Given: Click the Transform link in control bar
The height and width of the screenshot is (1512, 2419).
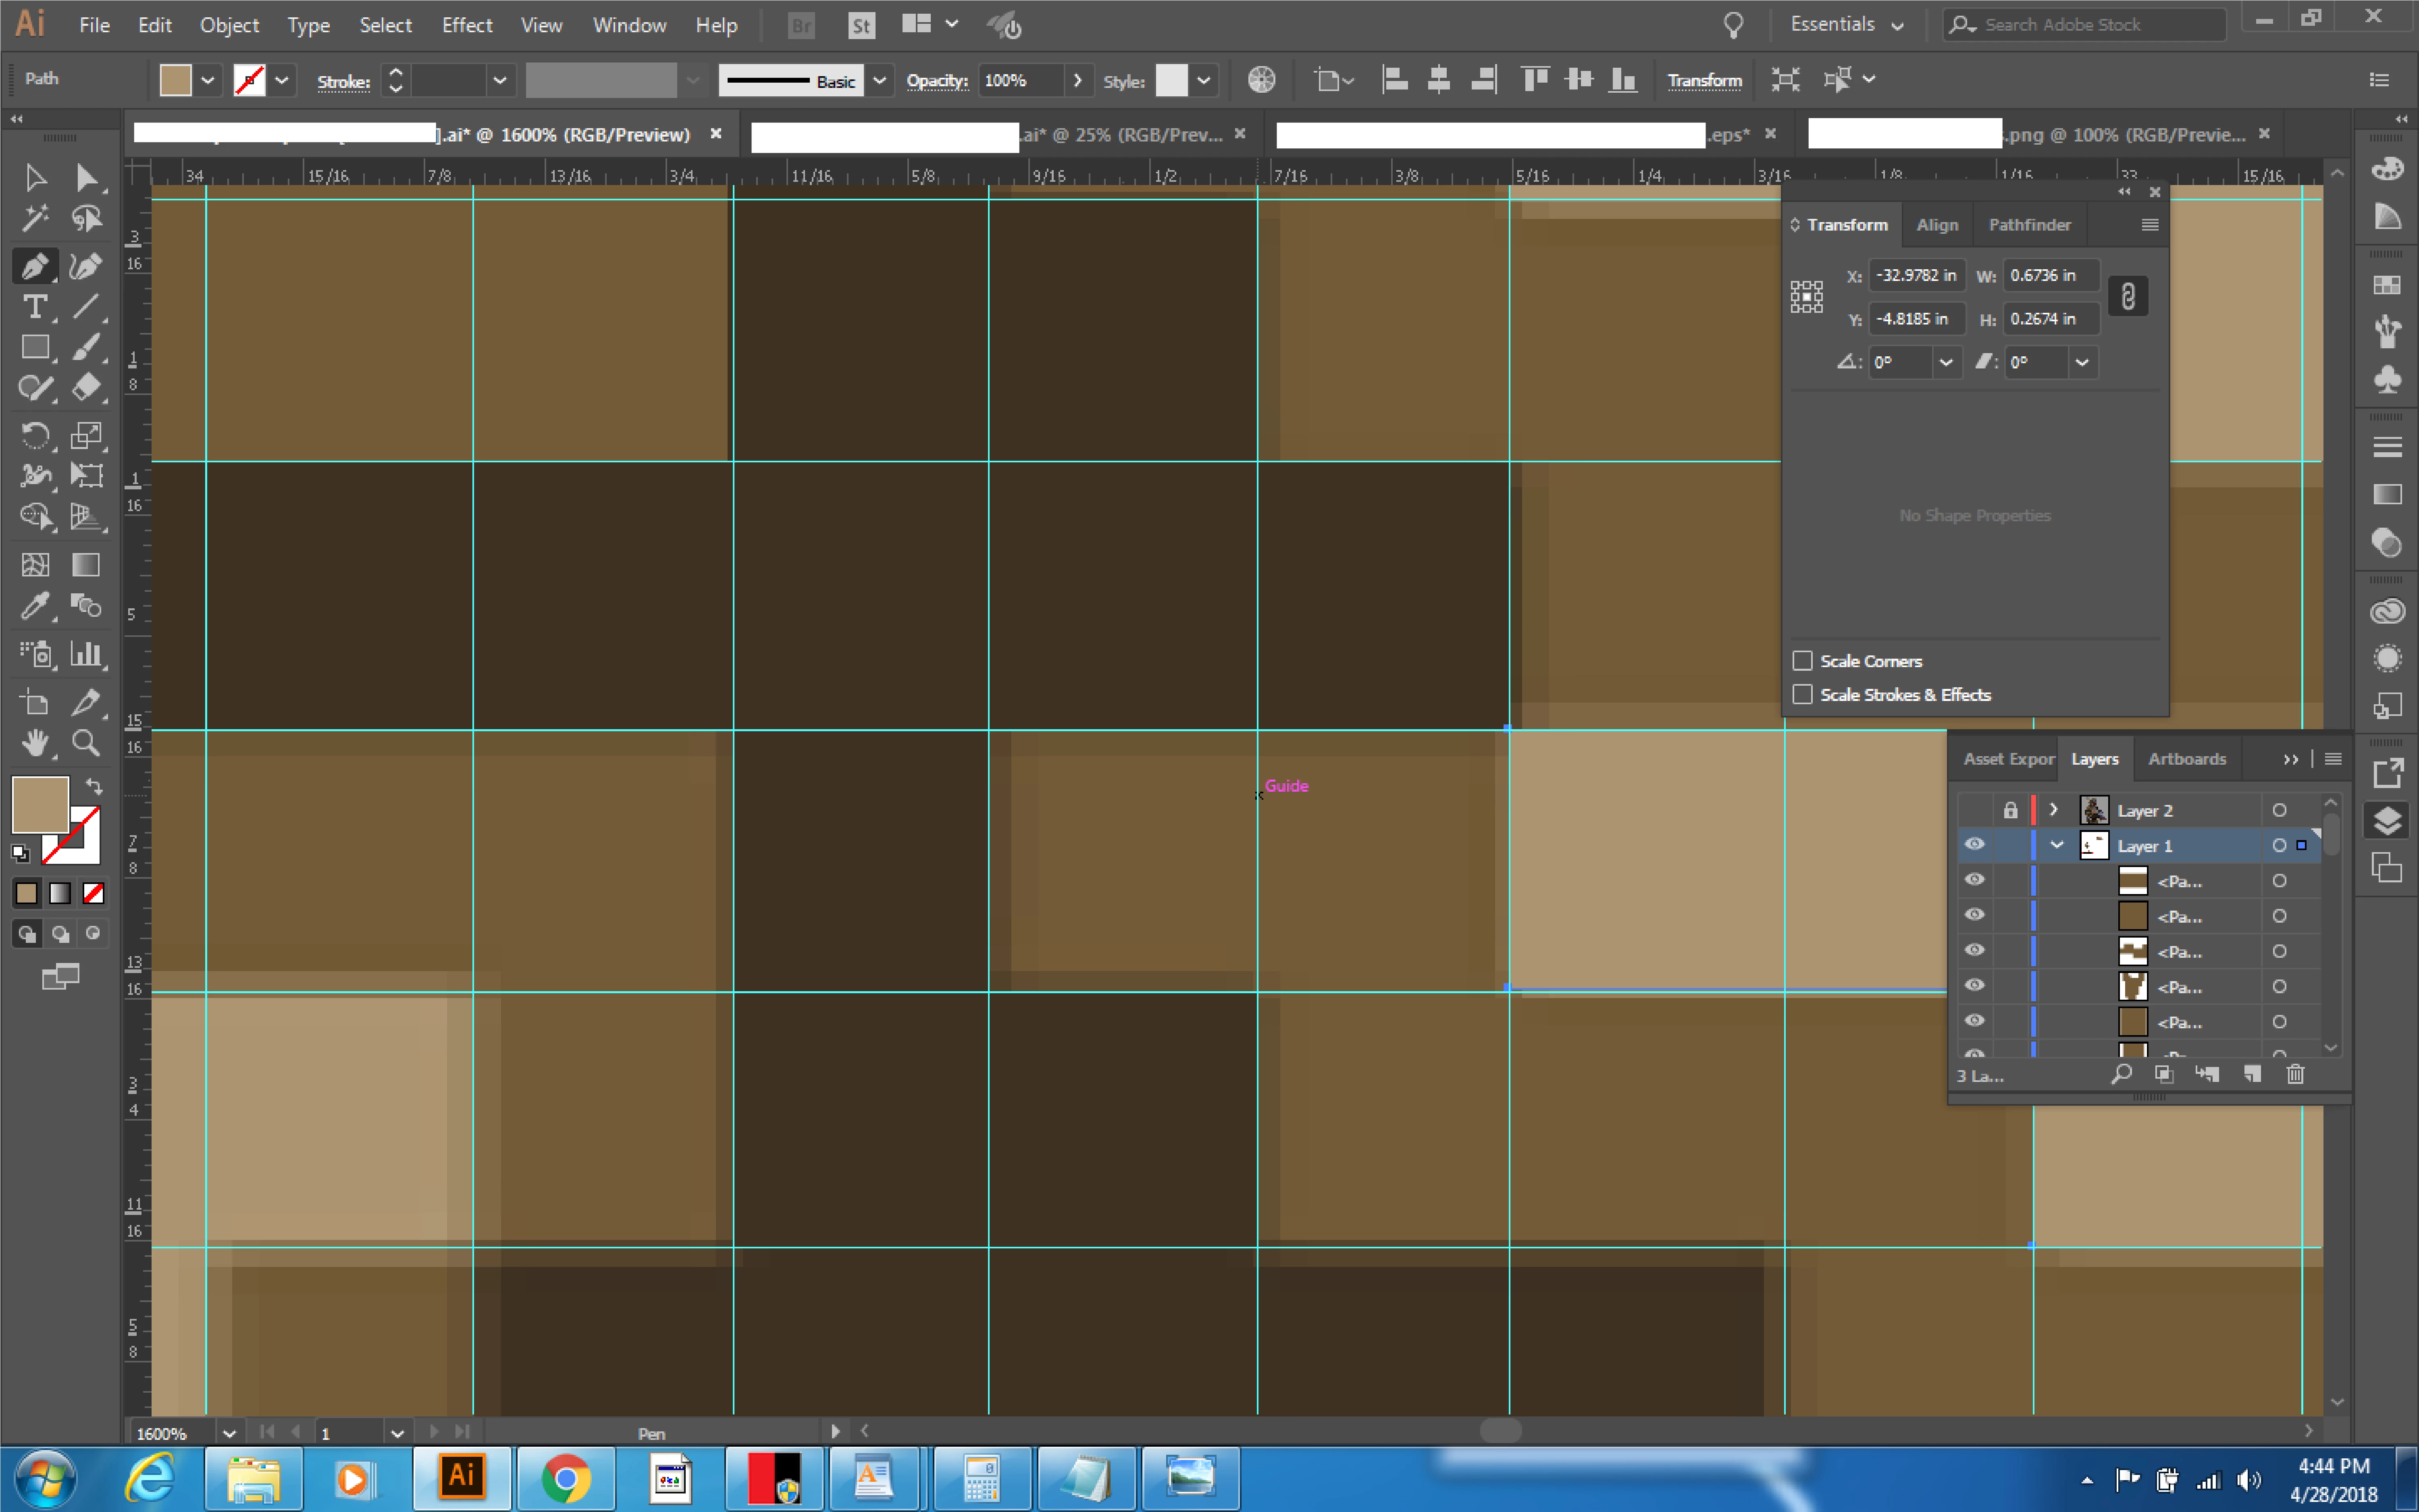Looking at the screenshot, I should click(1704, 80).
